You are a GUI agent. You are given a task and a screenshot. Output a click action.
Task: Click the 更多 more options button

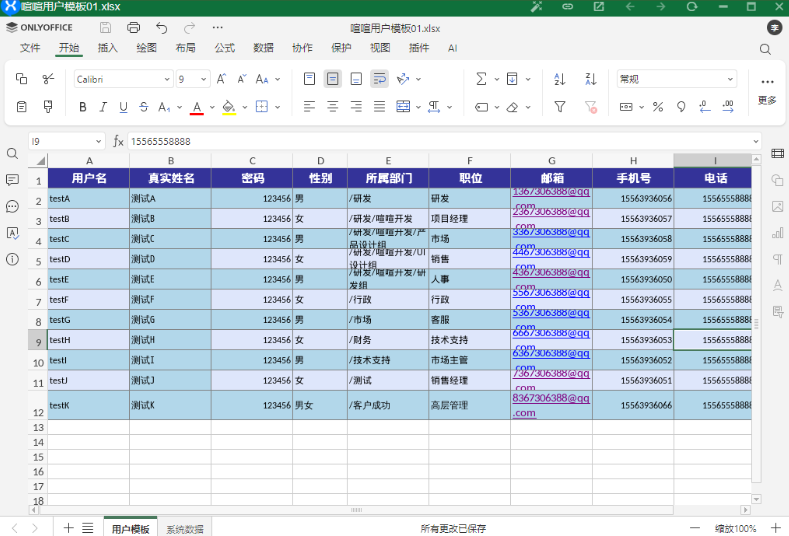[x=767, y=89]
